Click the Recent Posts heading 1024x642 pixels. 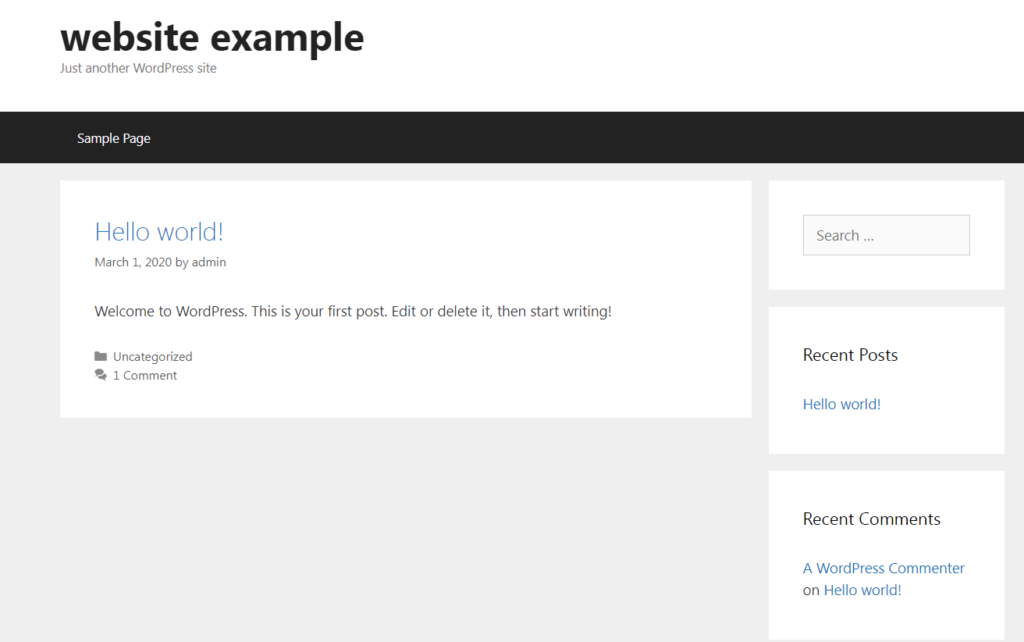pos(850,355)
